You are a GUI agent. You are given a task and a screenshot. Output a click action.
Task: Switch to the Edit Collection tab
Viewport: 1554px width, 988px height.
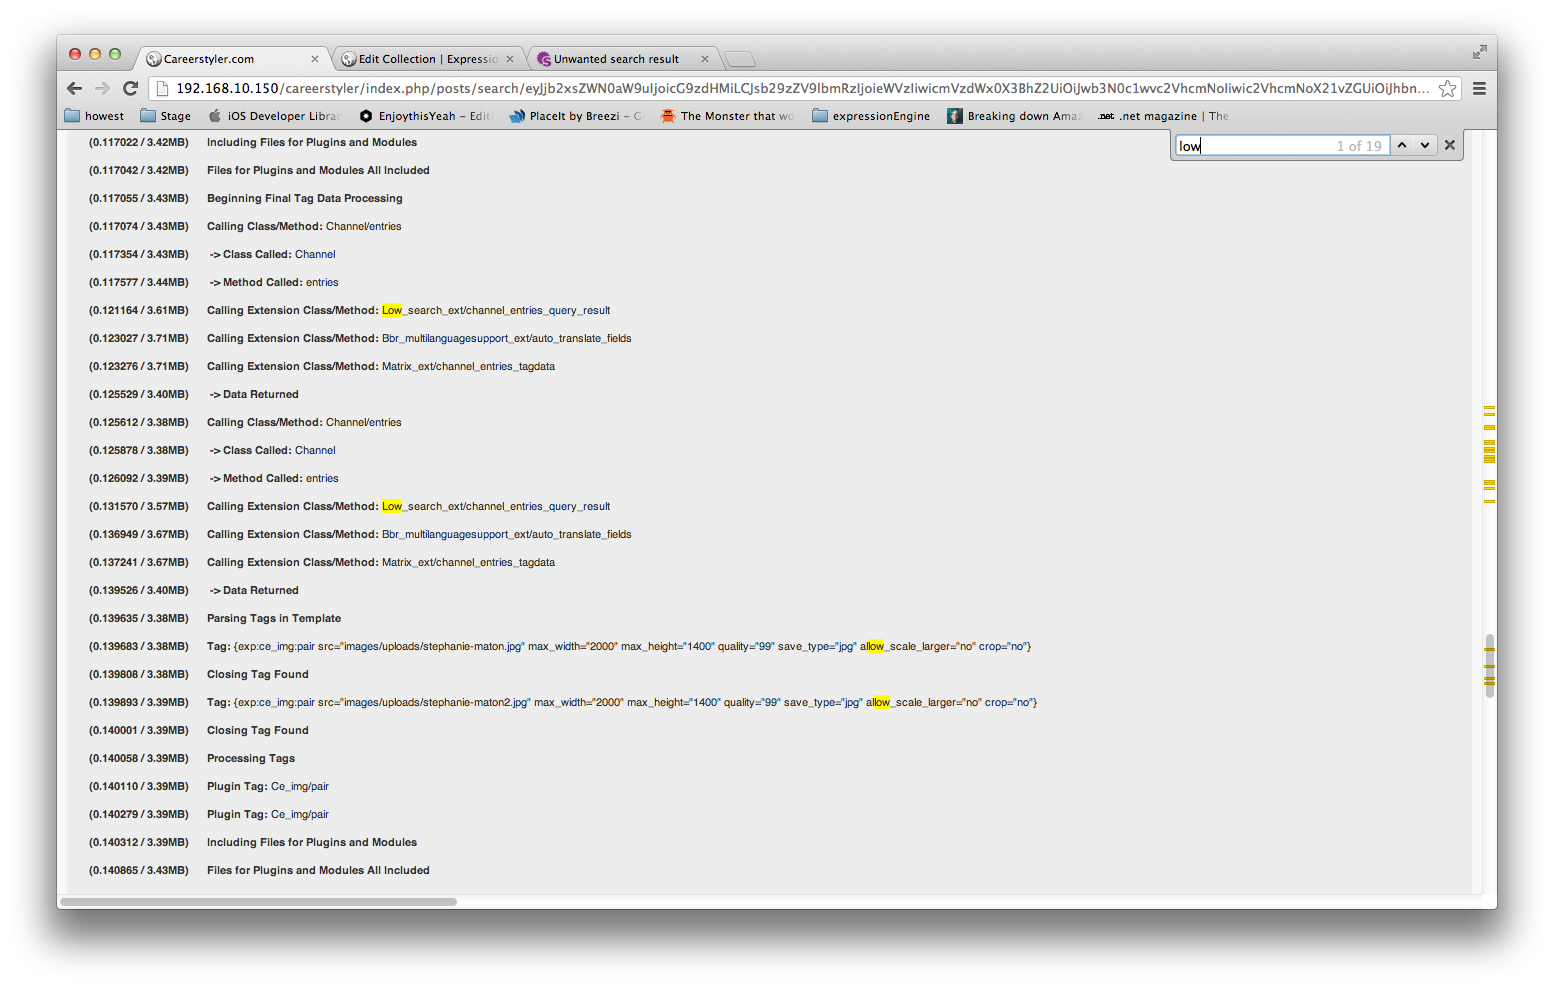pos(425,59)
